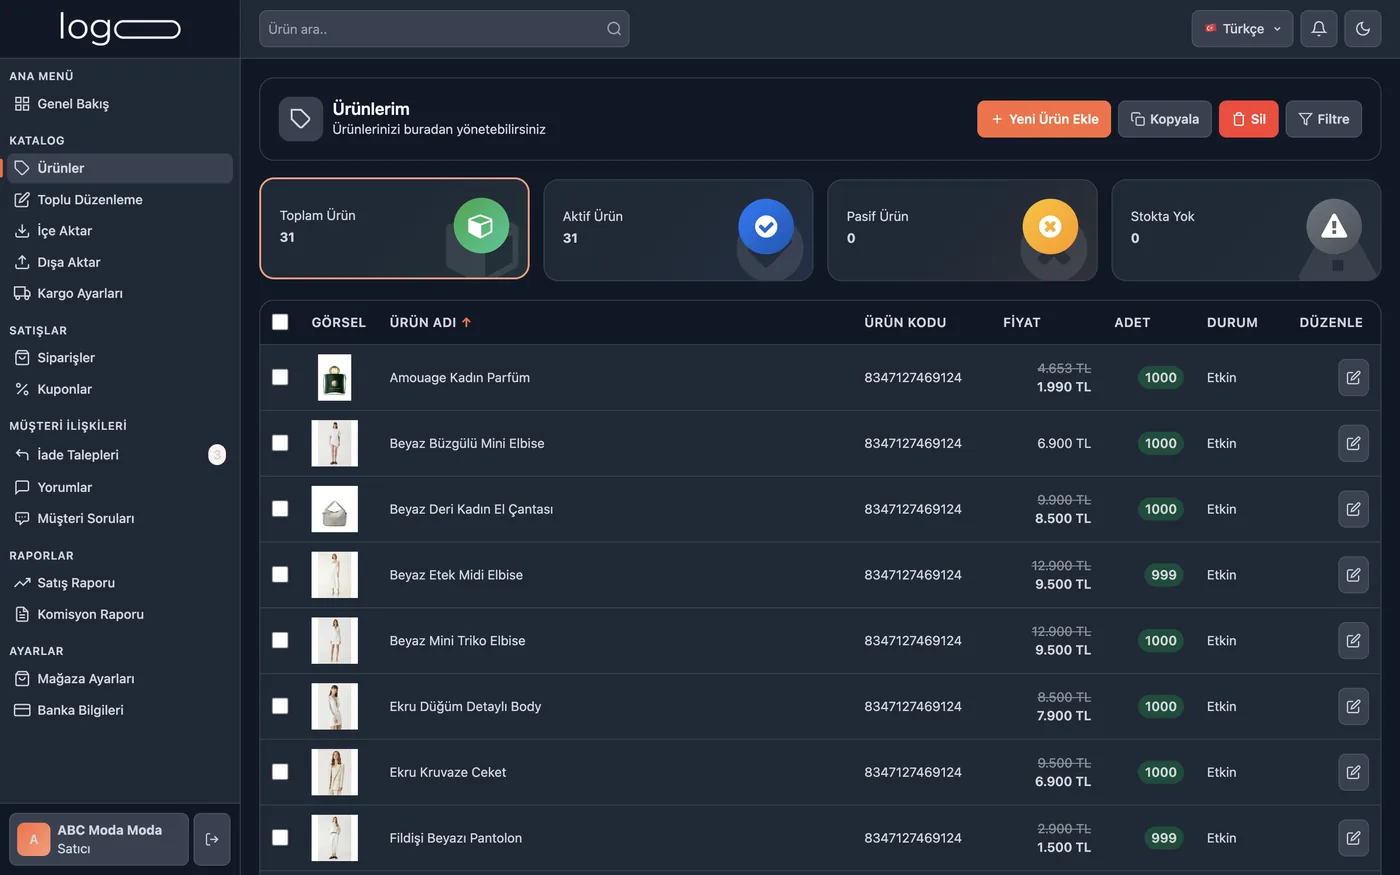Select the Toplam Ürün card
Viewport: 1400px width, 875px height.
[394, 229]
